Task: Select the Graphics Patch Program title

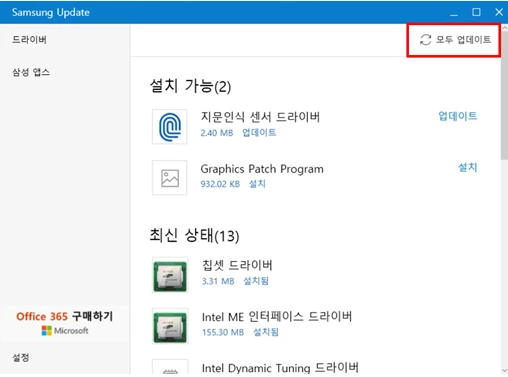Action: point(262,169)
